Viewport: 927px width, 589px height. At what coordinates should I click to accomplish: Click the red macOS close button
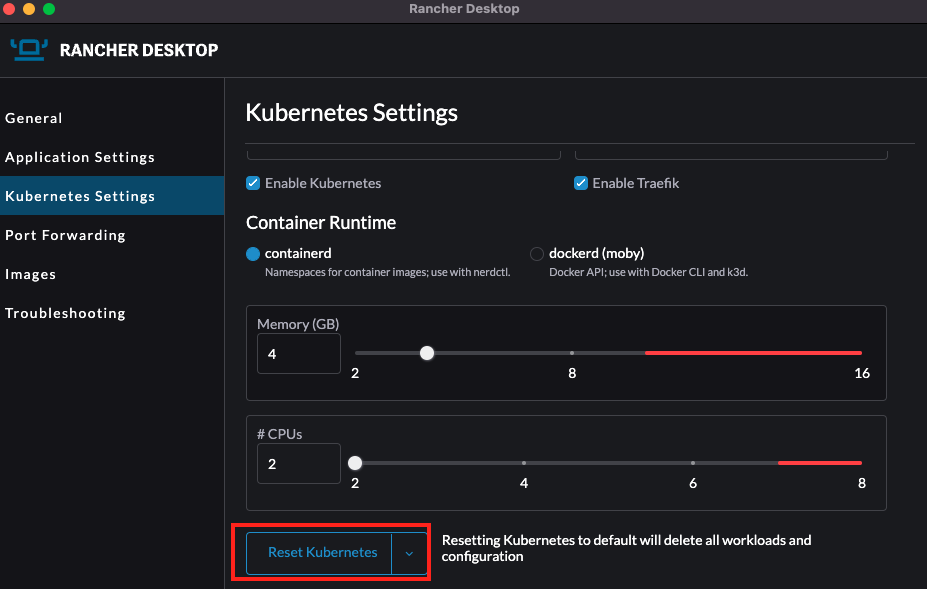10,9
